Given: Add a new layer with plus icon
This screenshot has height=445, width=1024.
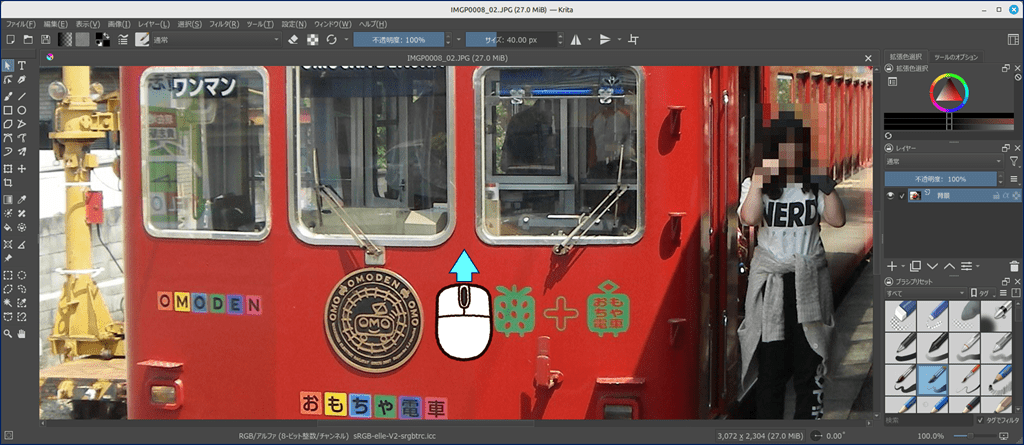Looking at the screenshot, I should click(892, 266).
